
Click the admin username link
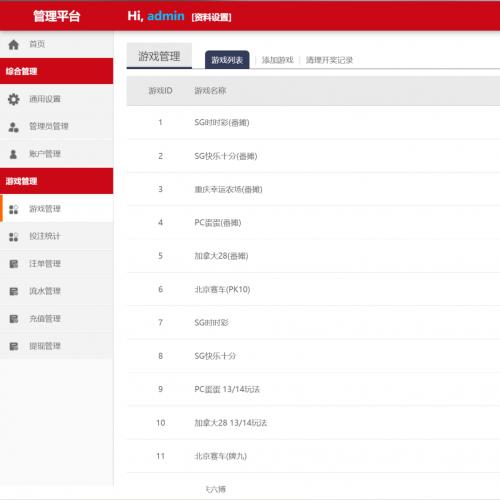(166, 16)
